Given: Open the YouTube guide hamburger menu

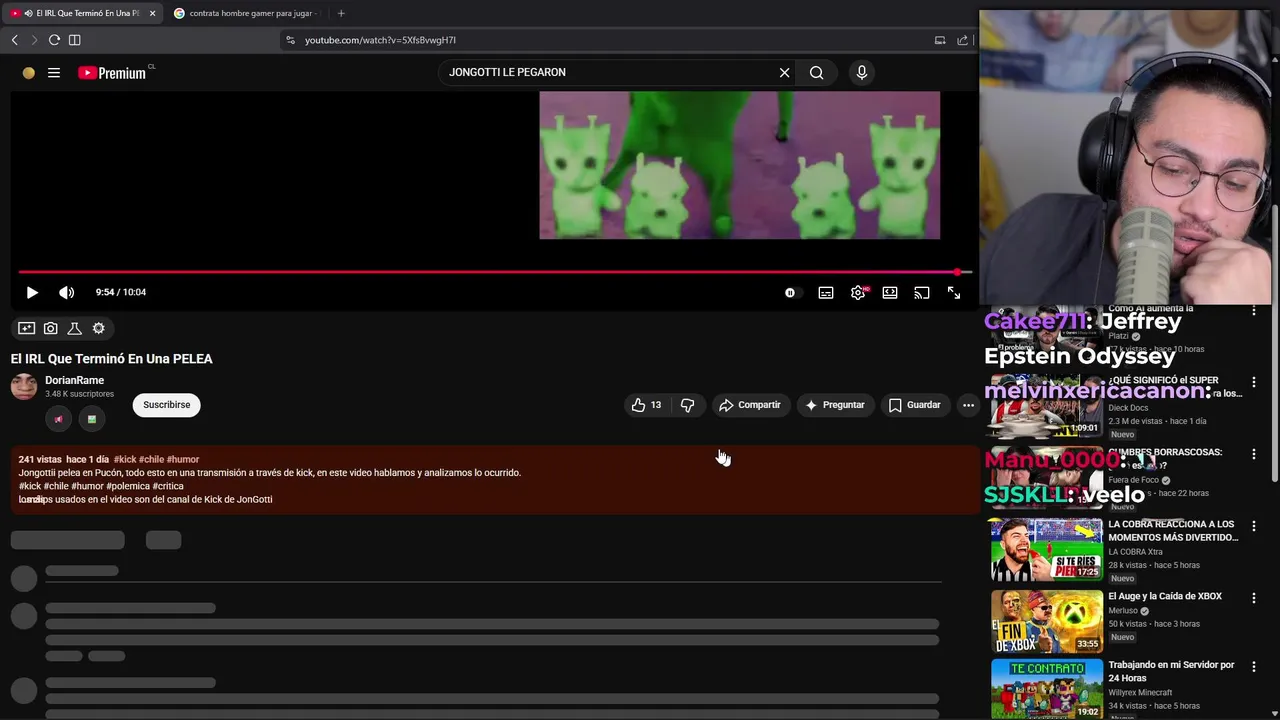Looking at the screenshot, I should (x=54, y=72).
